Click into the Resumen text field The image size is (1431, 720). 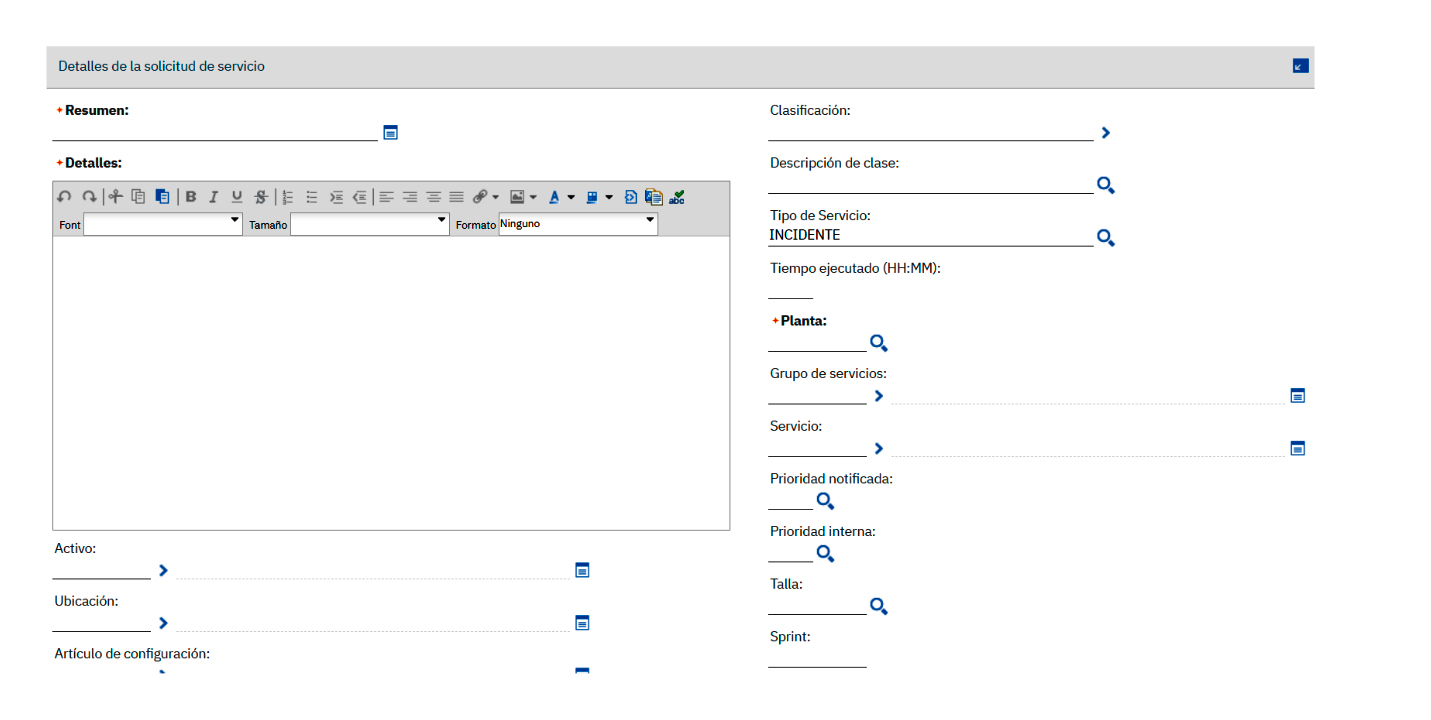pyautogui.click(x=214, y=131)
